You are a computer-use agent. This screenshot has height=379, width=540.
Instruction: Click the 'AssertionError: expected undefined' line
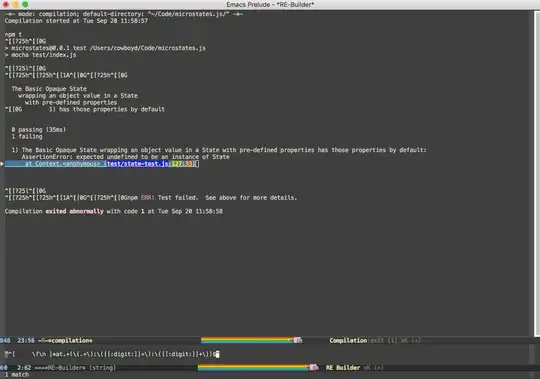pos(125,157)
